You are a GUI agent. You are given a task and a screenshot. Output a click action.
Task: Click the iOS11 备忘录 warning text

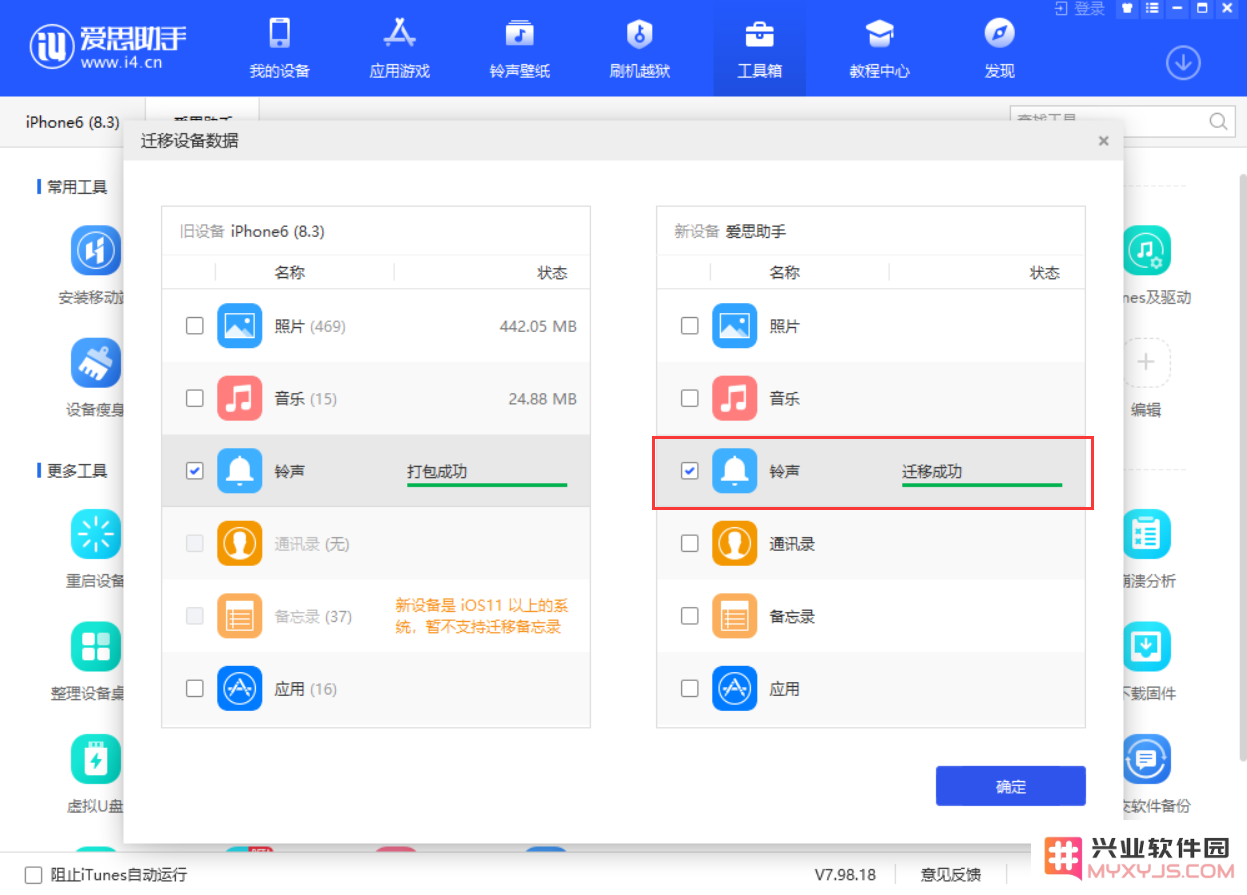482,616
